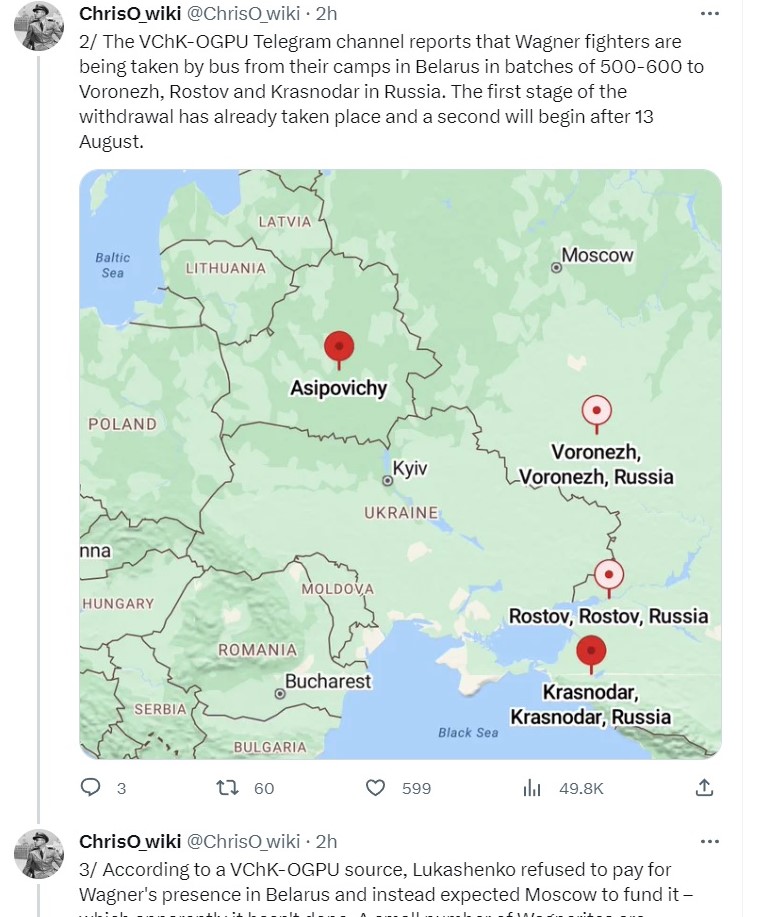Click the Voronezh map pin
The height and width of the screenshot is (917, 778).
pyautogui.click(x=596, y=411)
